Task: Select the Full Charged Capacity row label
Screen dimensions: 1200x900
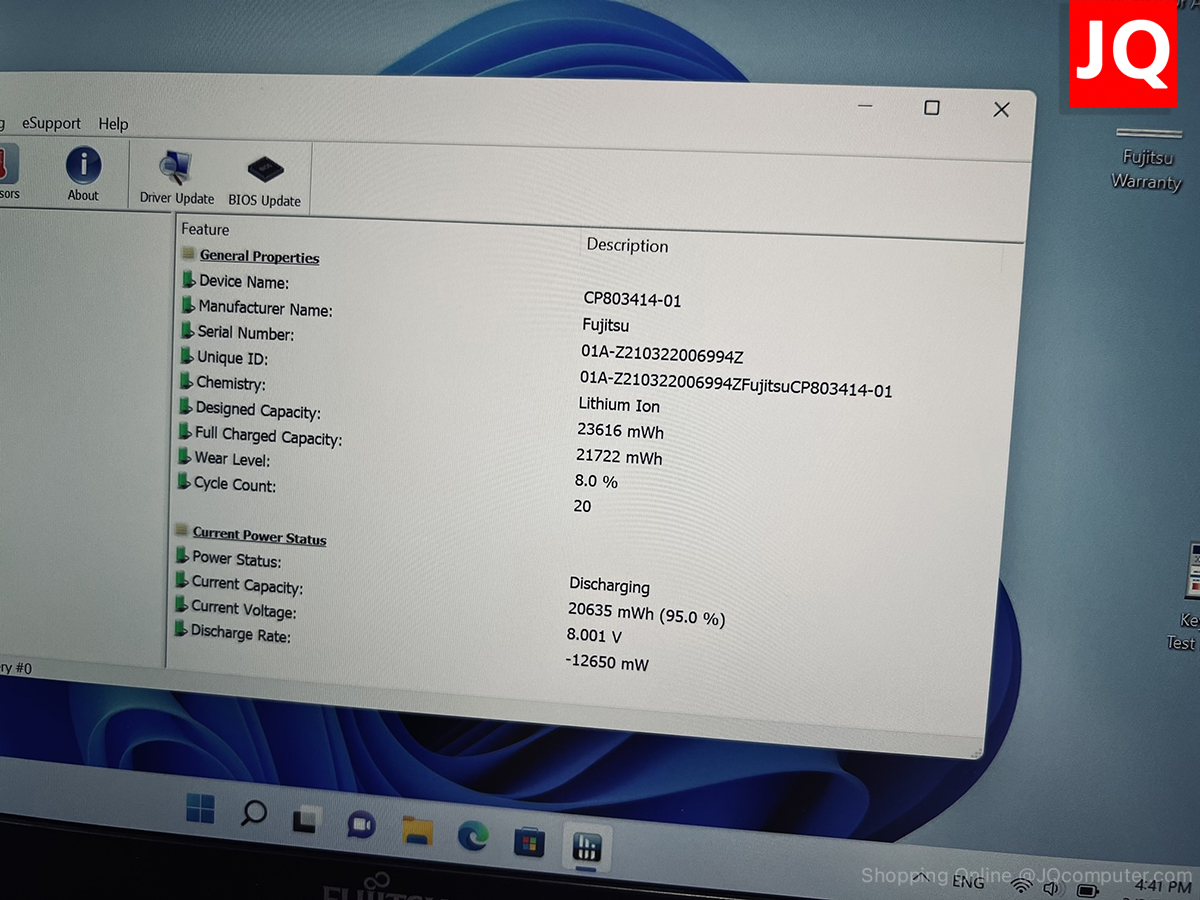Action: pos(268,435)
